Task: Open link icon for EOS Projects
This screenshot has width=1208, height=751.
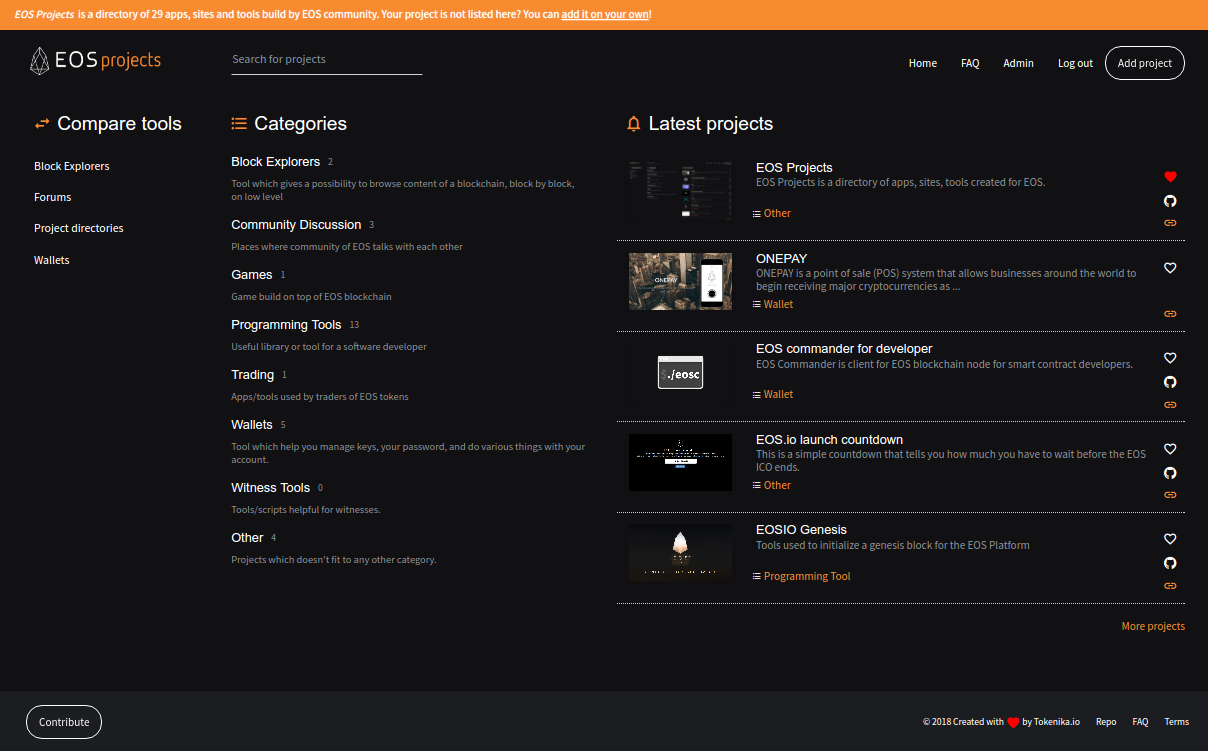Action: pyautogui.click(x=1170, y=223)
